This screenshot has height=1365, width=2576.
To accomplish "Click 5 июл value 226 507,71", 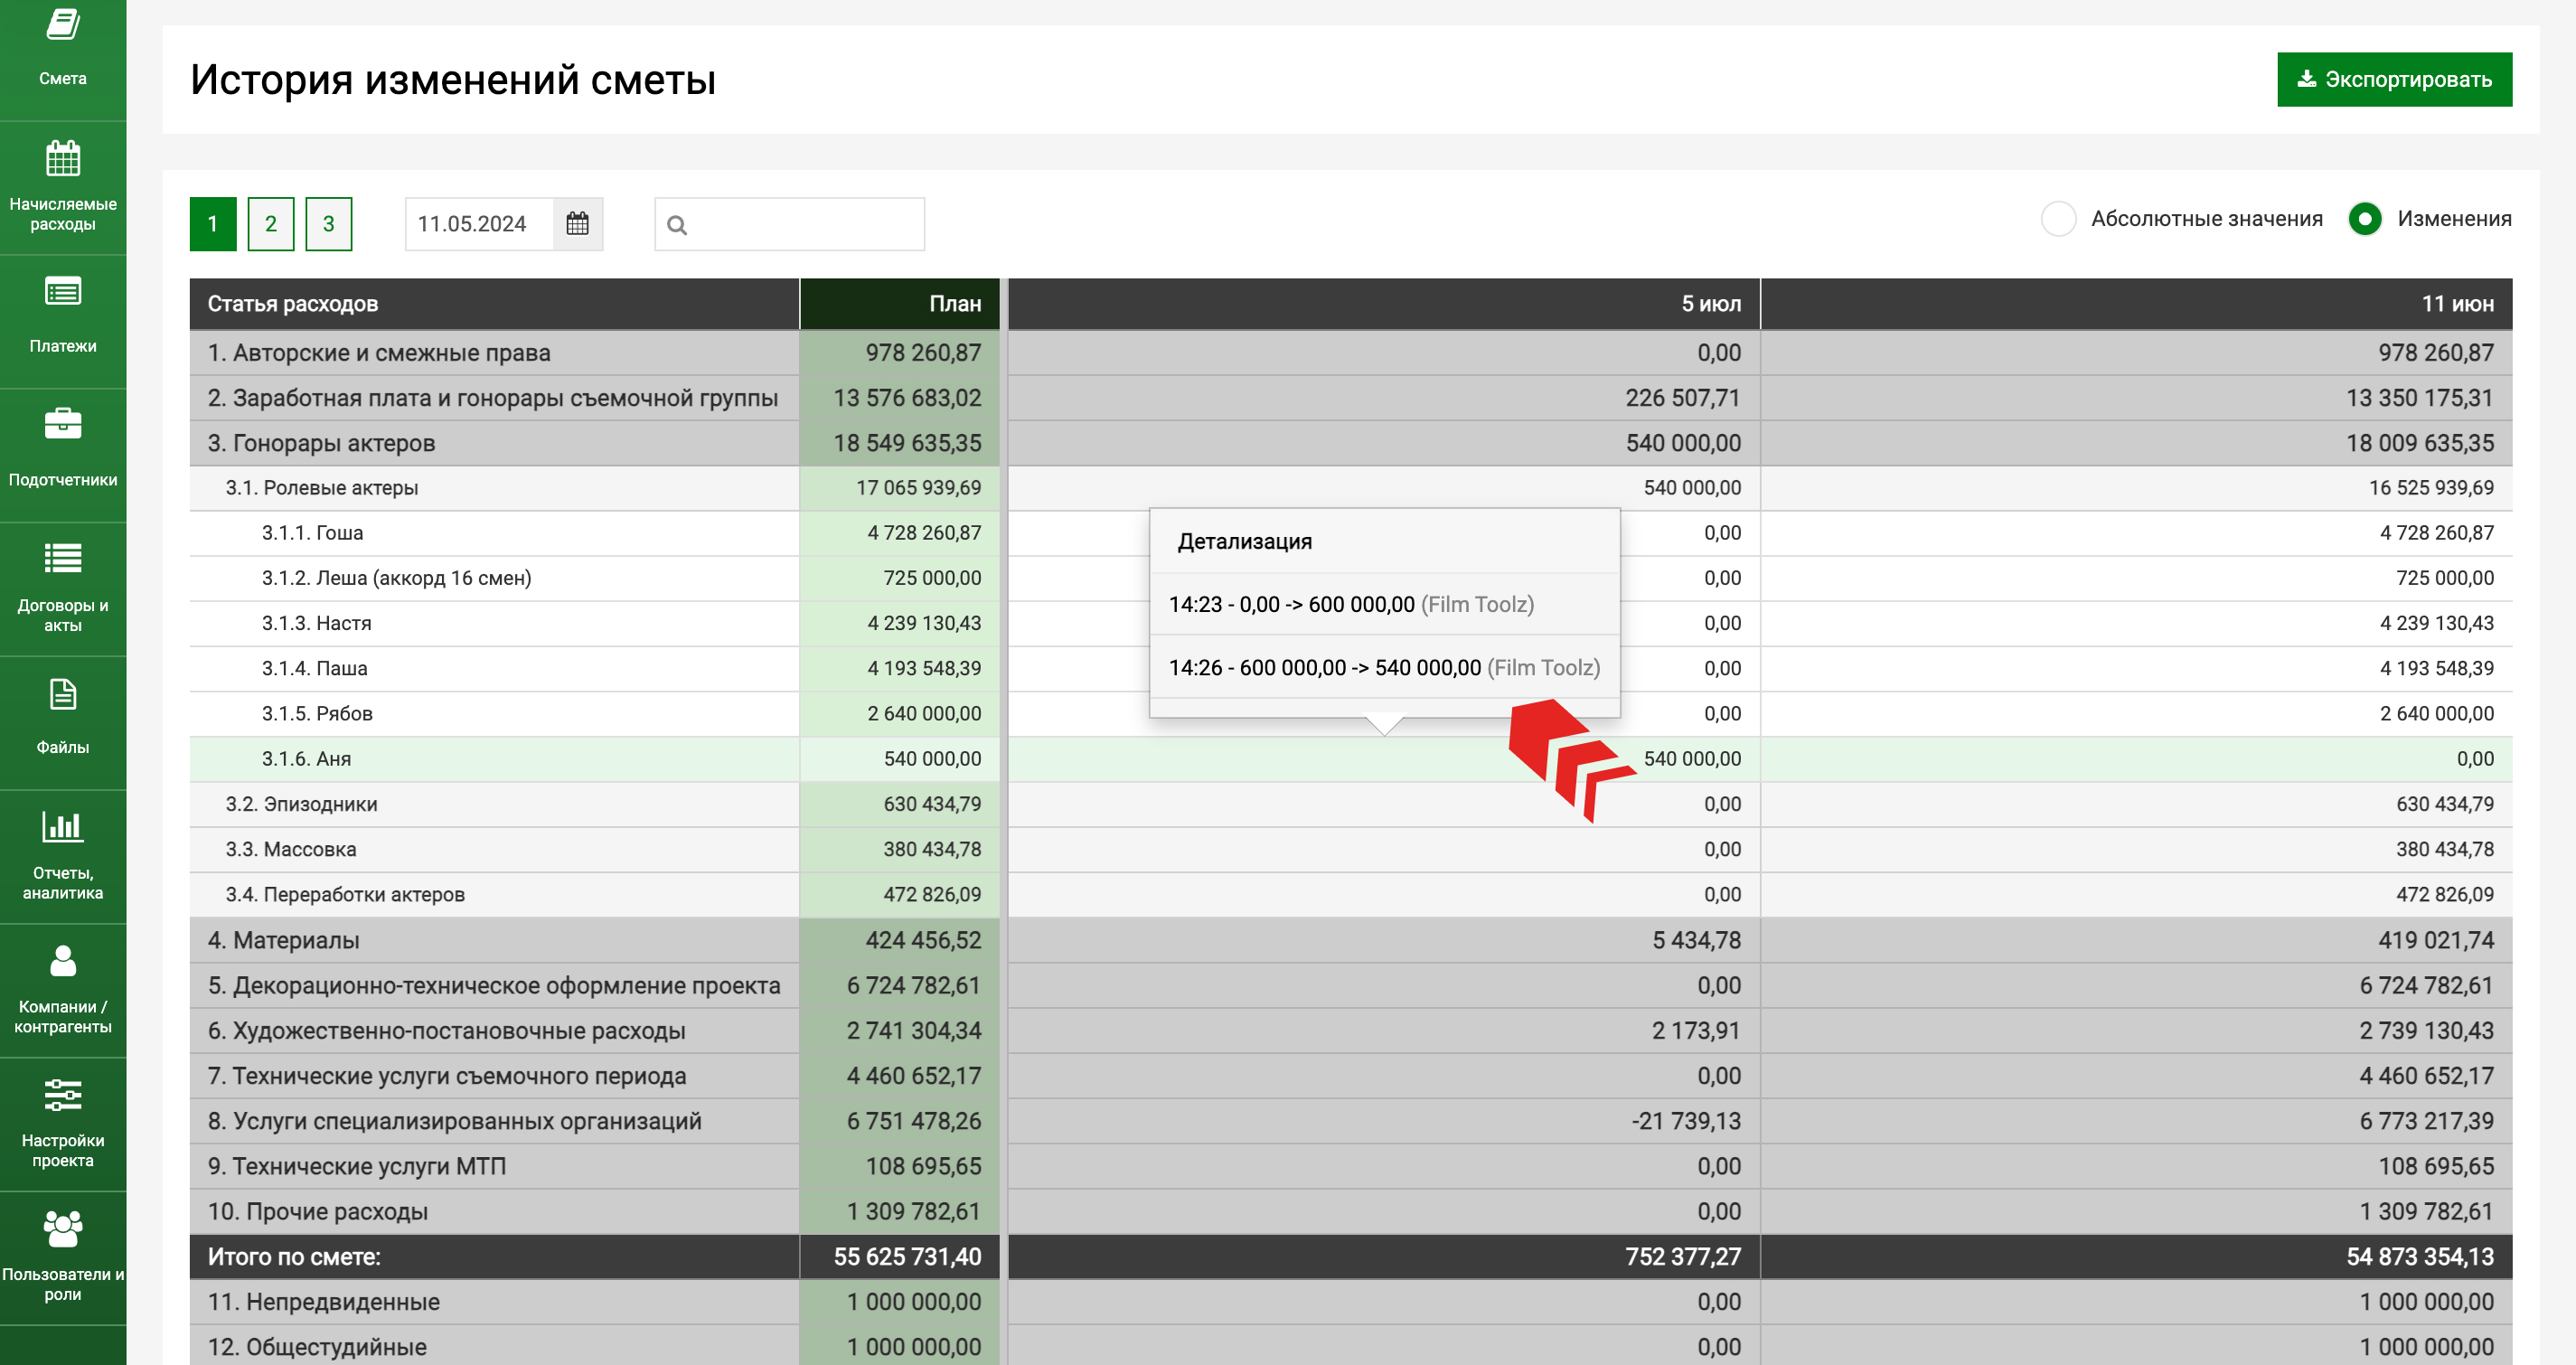I will point(1682,397).
